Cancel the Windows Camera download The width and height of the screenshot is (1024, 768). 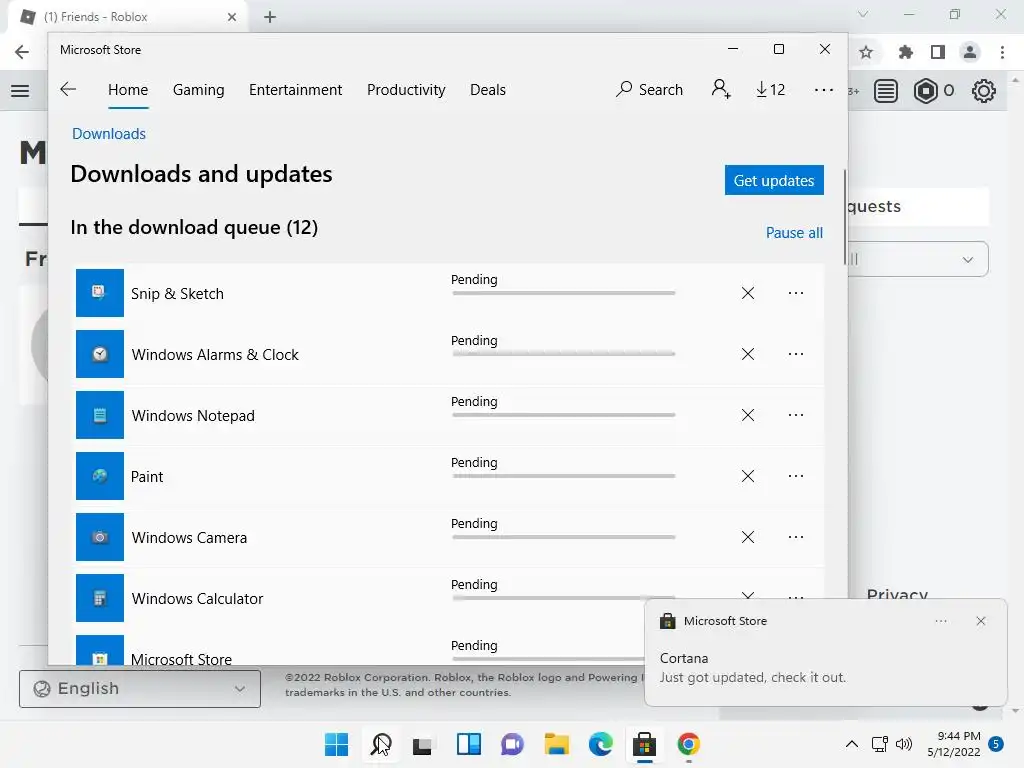(748, 537)
